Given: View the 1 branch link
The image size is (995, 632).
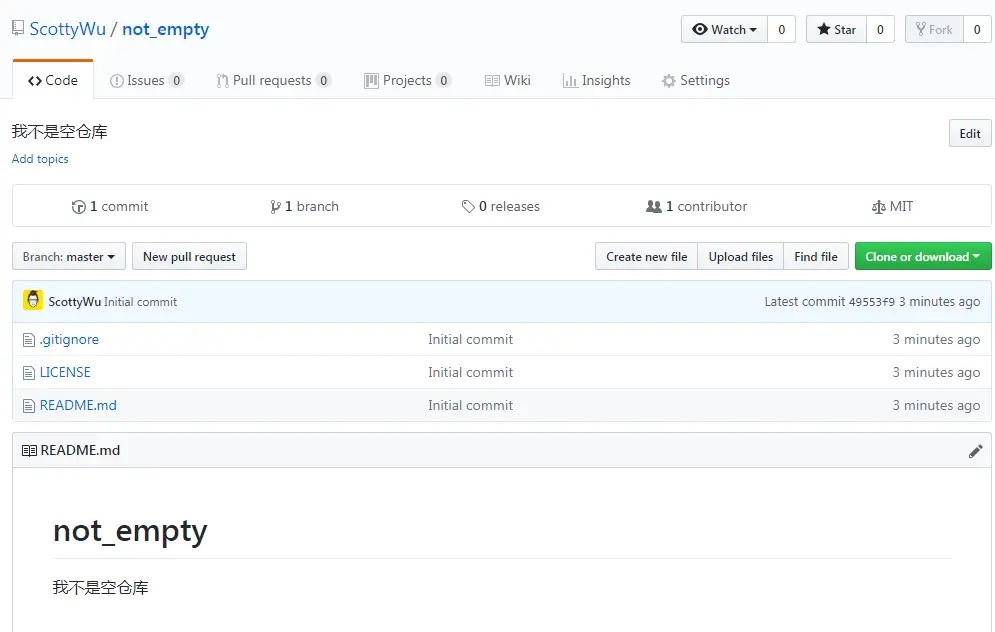Looking at the screenshot, I should (304, 206).
